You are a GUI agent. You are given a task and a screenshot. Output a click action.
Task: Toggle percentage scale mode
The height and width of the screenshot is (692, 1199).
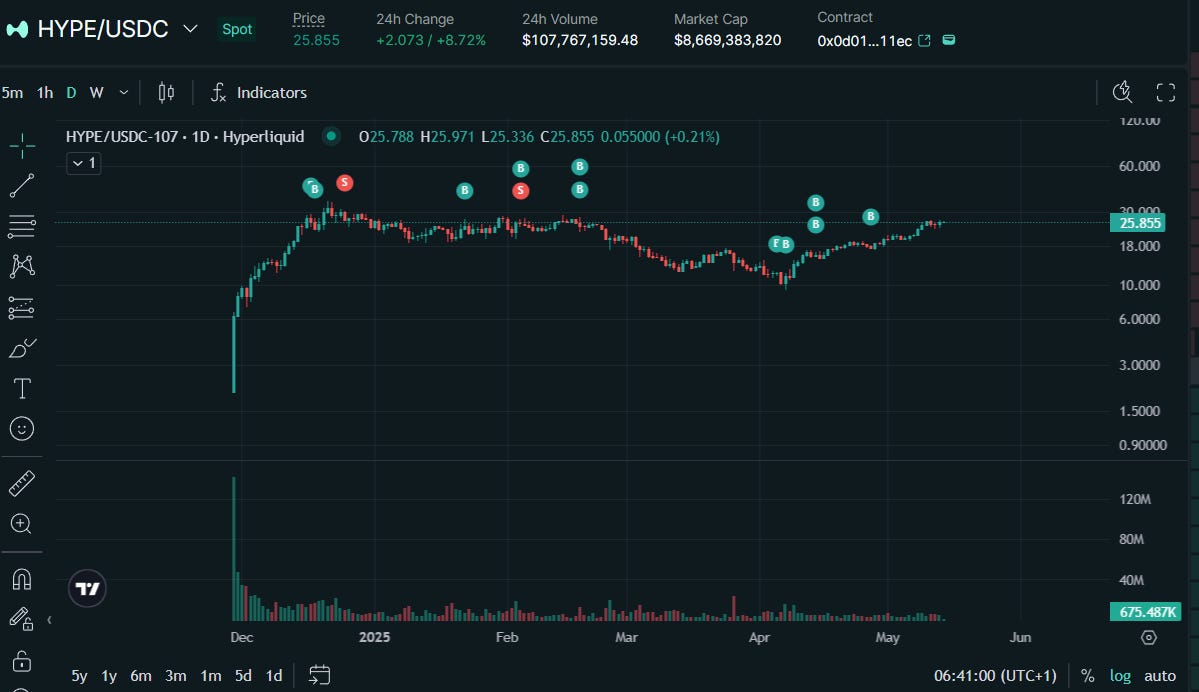1087,676
